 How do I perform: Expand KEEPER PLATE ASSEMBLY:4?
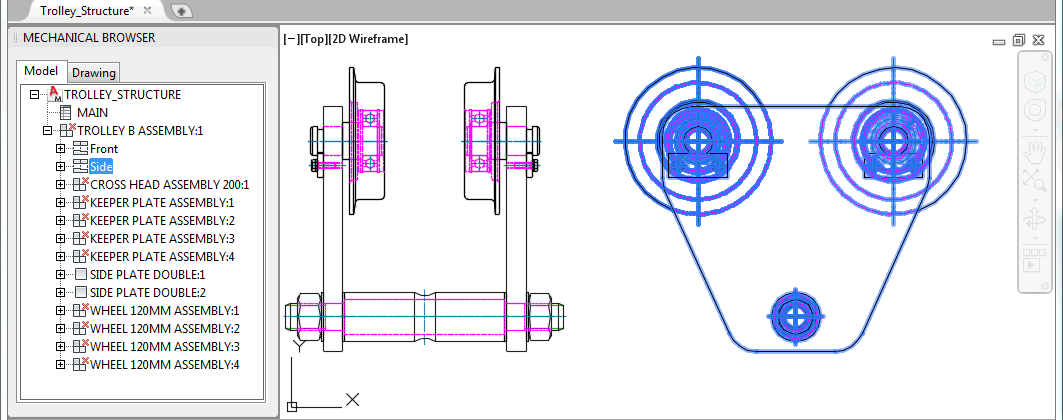[60, 257]
